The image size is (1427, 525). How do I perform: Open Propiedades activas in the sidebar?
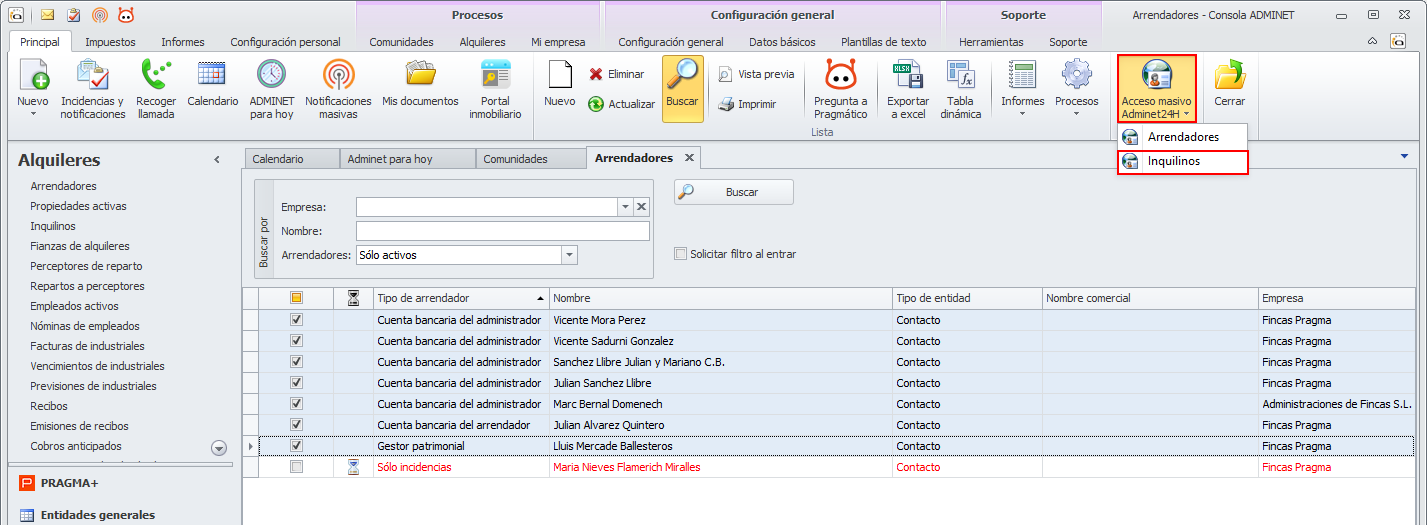click(x=78, y=206)
